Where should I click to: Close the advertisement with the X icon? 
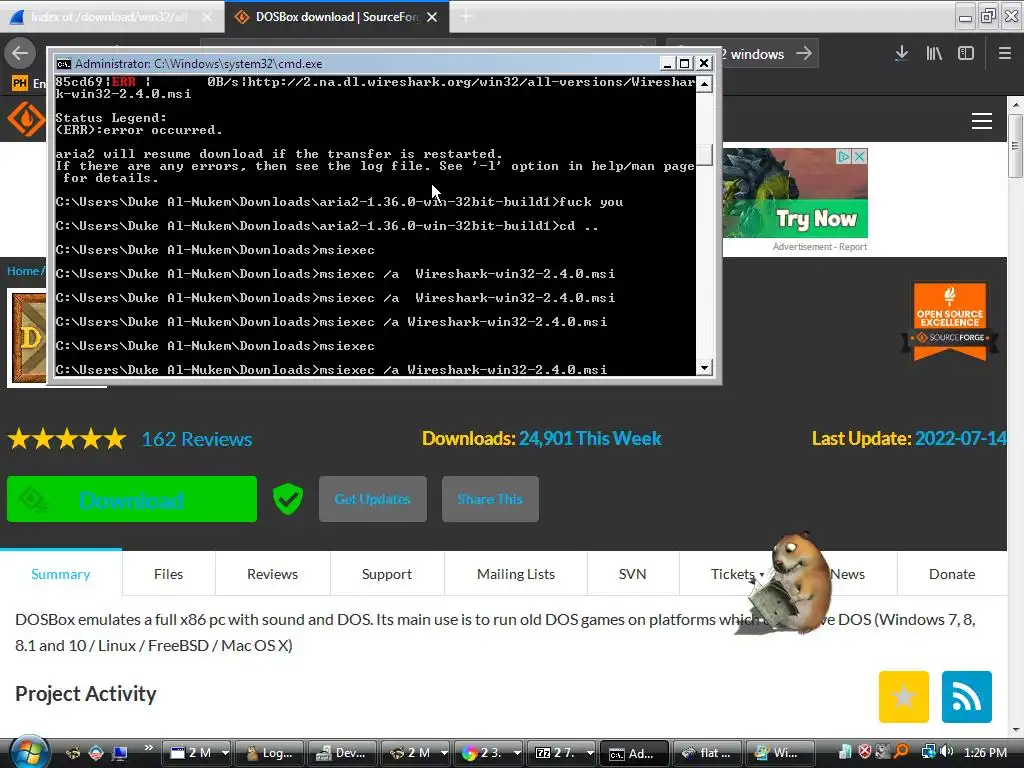(859, 157)
